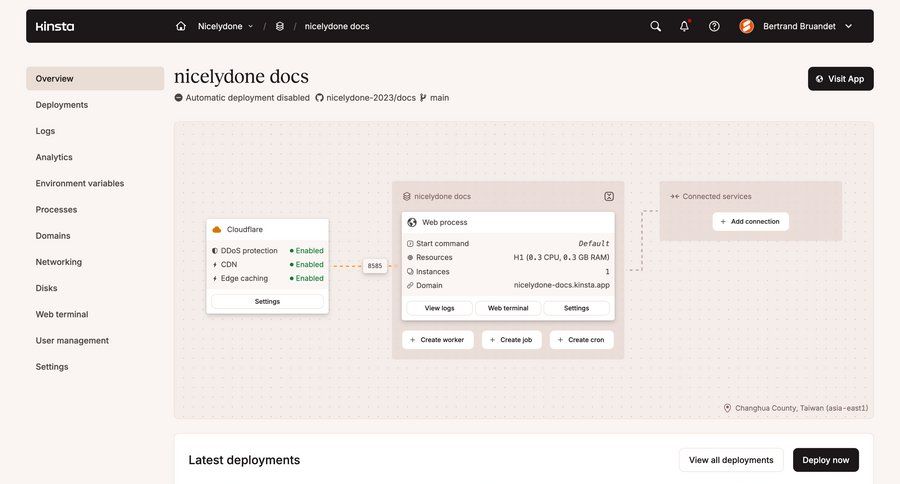Navigate to the Web terminal page
The width and height of the screenshot is (900, 484).
pyautogui.click(x=62, y=314)
